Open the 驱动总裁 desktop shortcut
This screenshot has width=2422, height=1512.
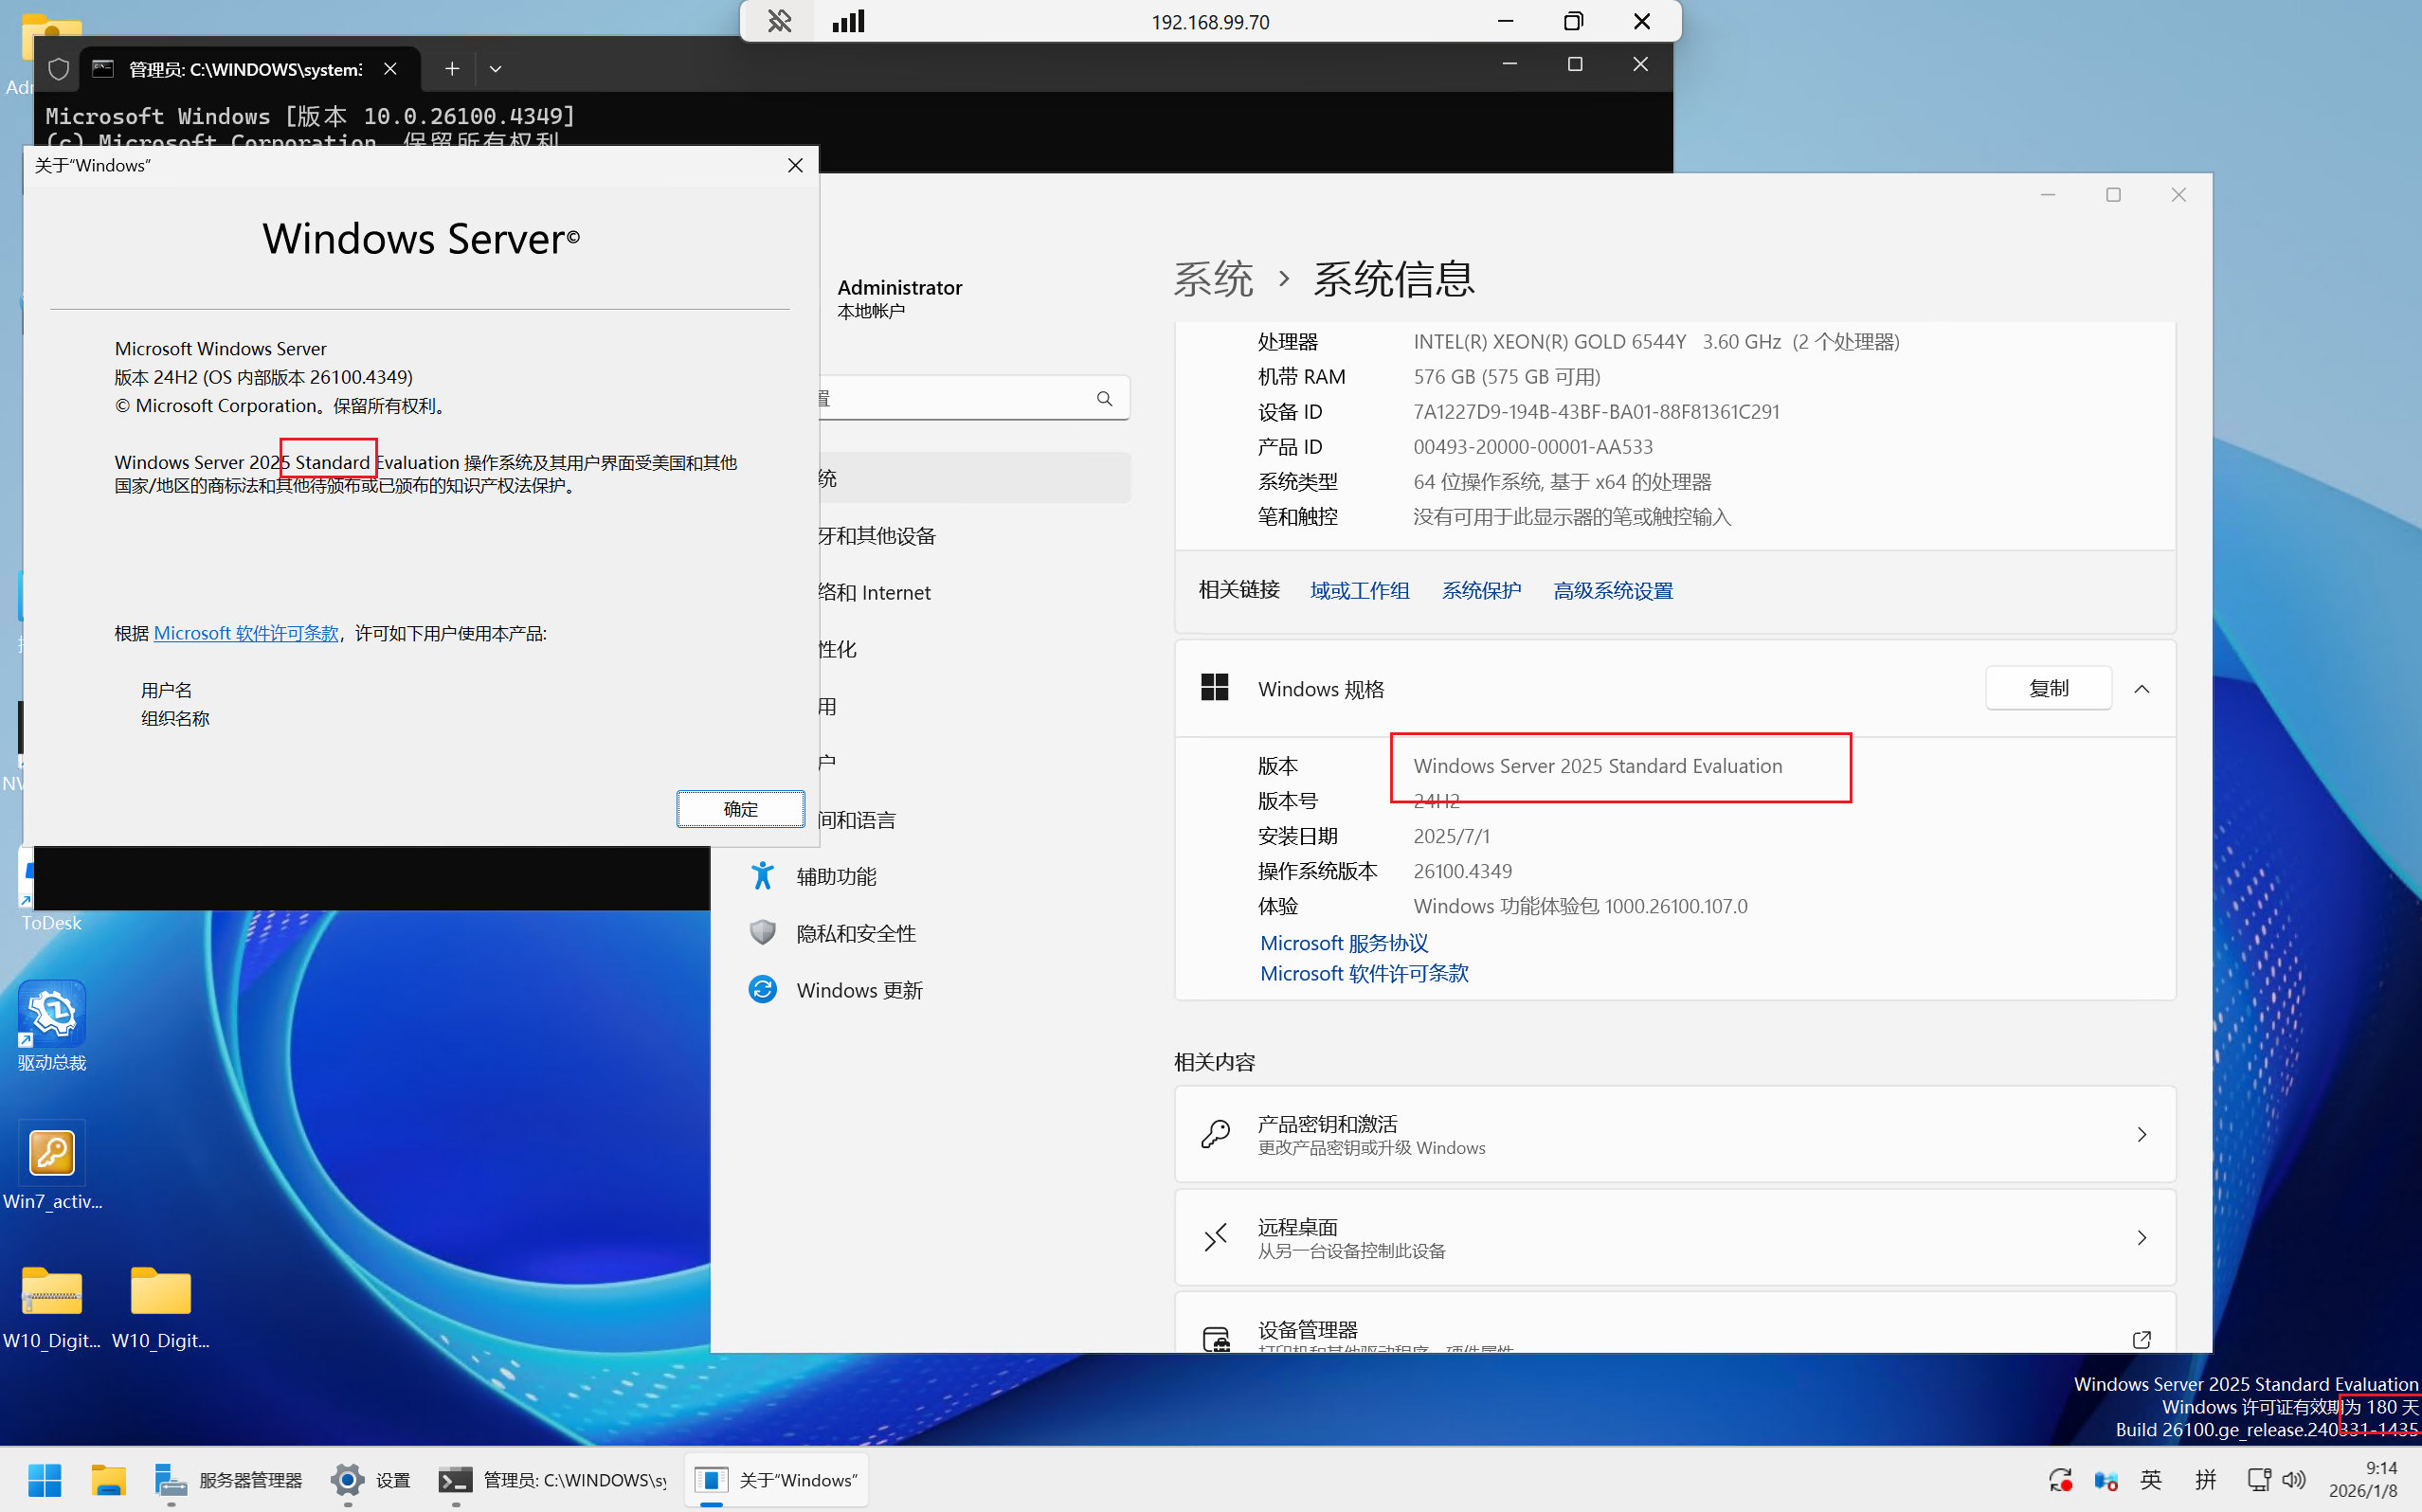point(52,1015)
